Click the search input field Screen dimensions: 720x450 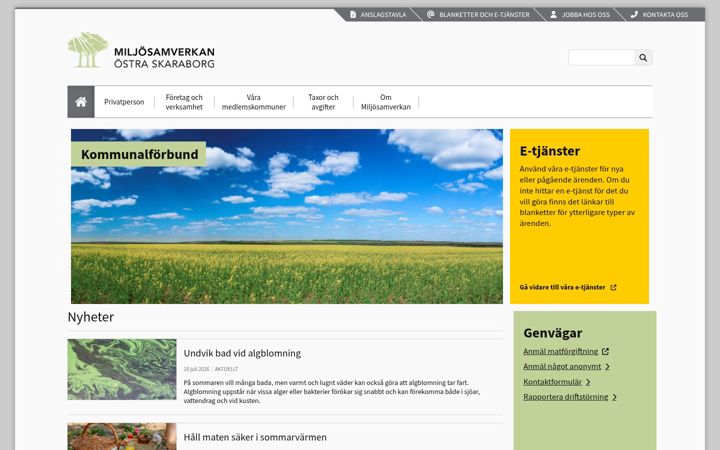click(602, 57)
